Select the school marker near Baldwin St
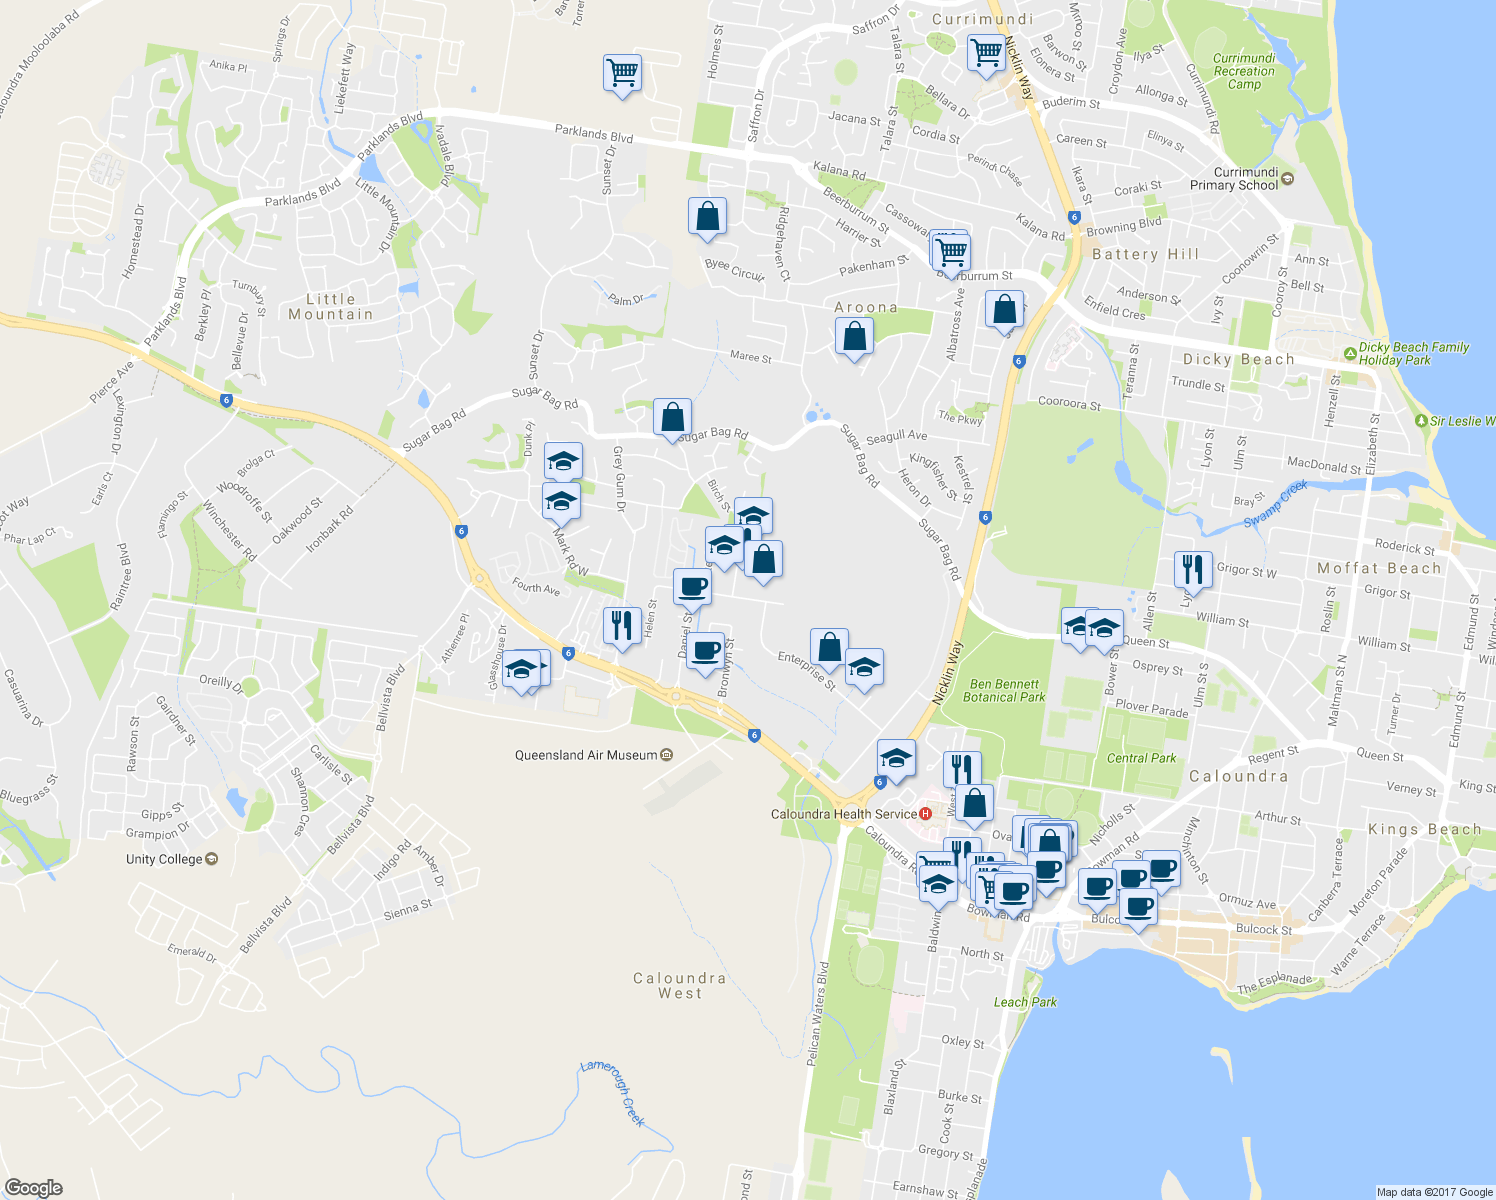Viewport: 1496px width, 1200px height. click(937, 886)
